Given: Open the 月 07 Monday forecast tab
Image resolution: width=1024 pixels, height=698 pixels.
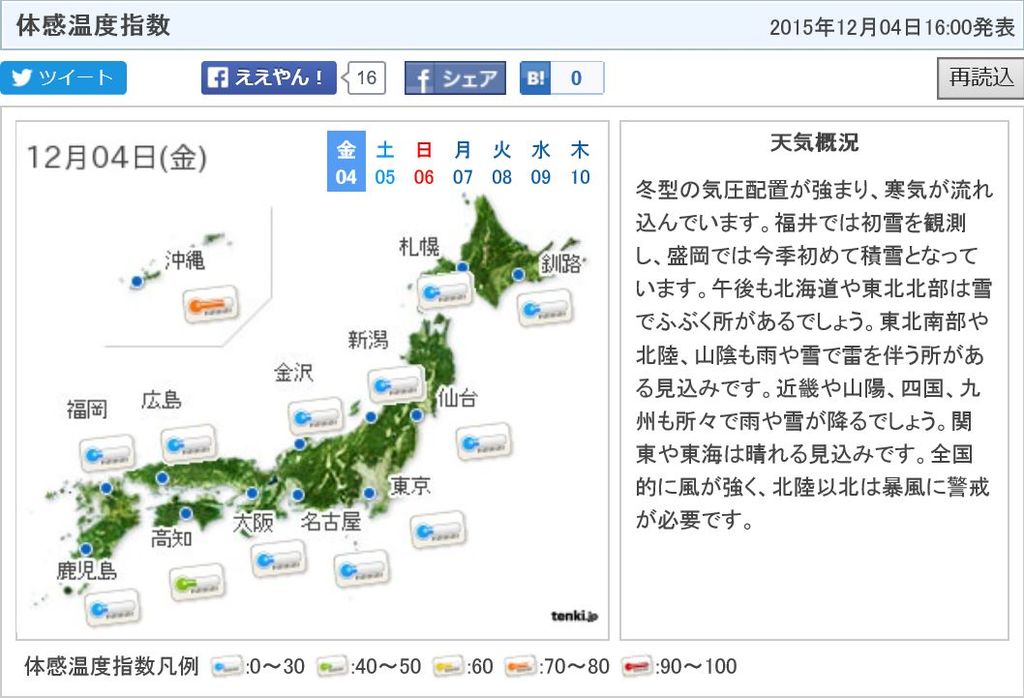Looking at the screenshot, I should coord(463,162).
